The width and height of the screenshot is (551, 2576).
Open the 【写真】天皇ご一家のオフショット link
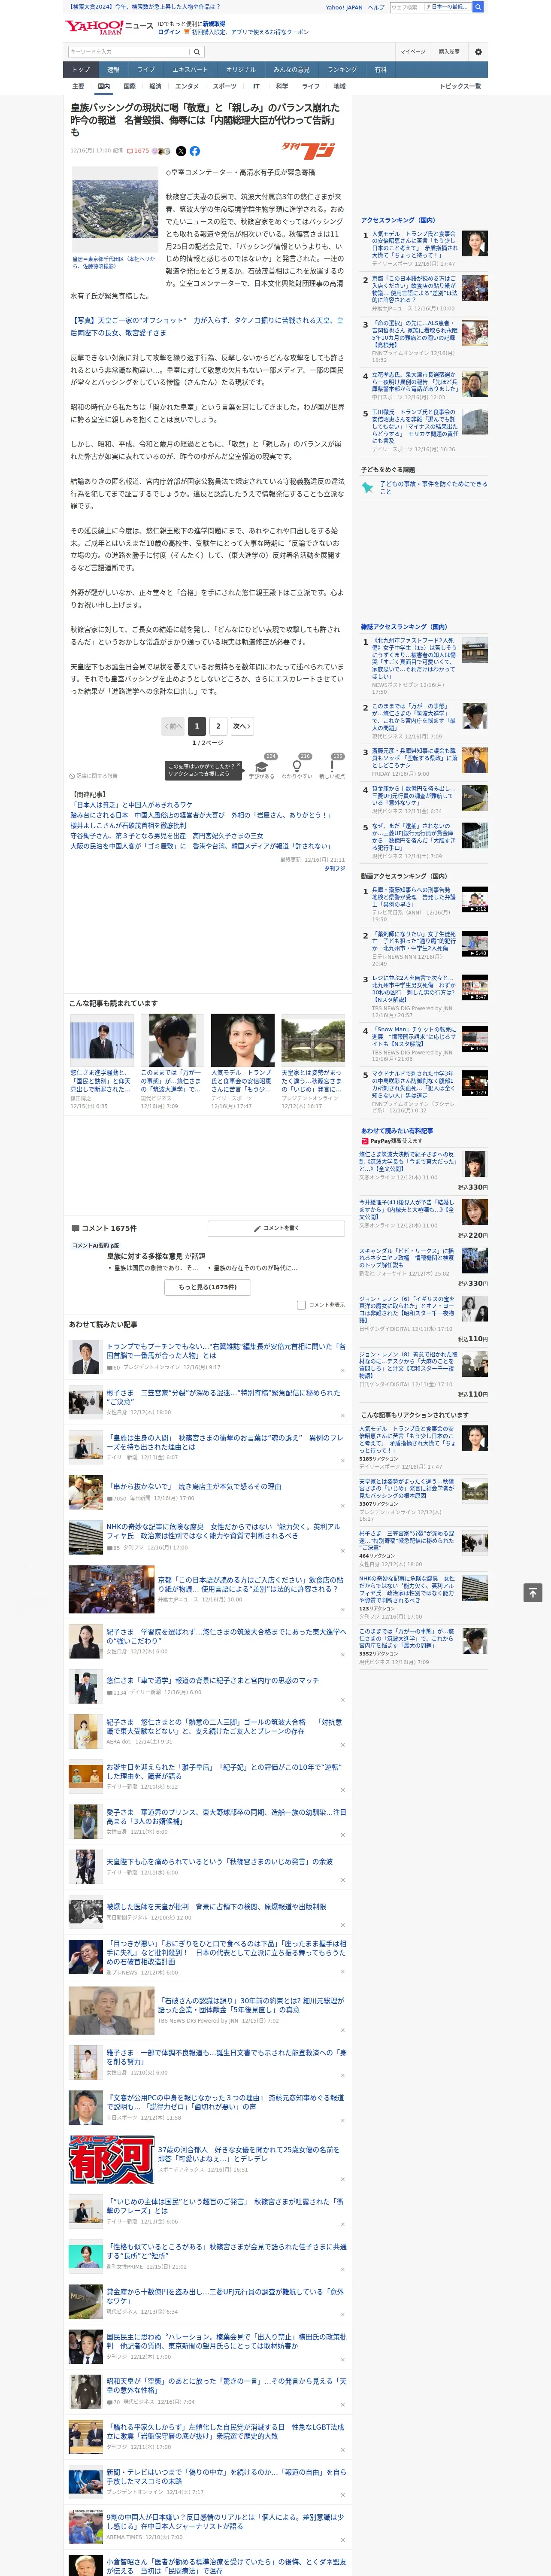click(206, 326)
